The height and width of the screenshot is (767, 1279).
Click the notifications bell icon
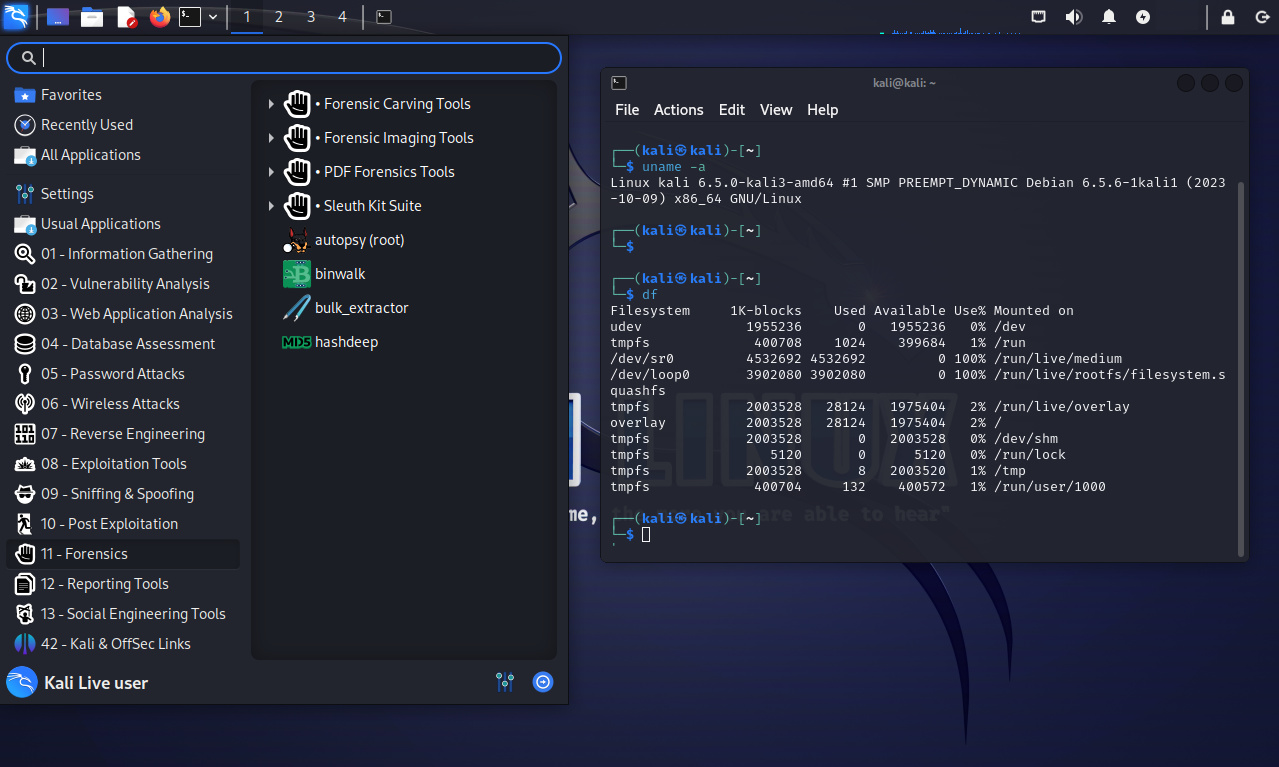point(1109,17)
